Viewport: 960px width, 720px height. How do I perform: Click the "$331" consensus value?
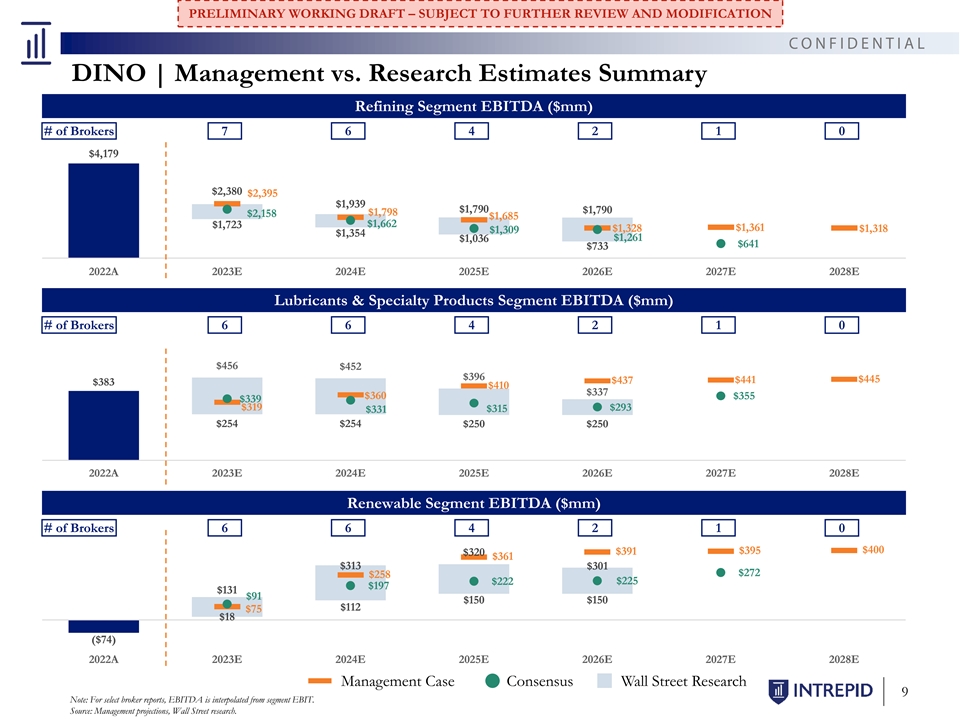(x=376, y=409)
